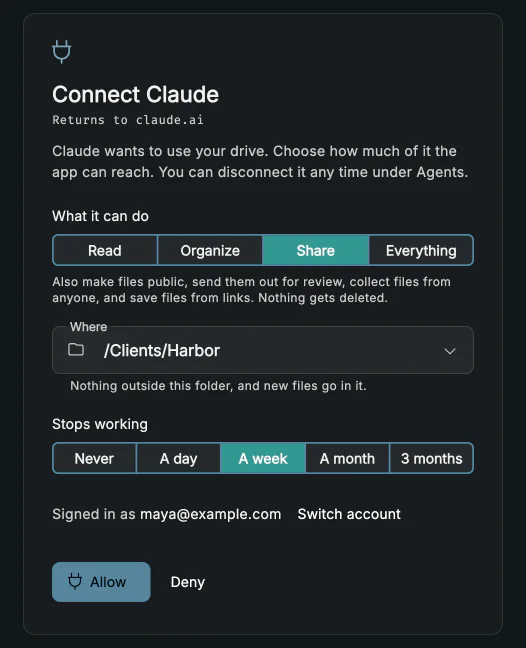Click the 'What it can do' label
Image resolution: width=526 pixels, height=648 pixels.
point(100,216)
